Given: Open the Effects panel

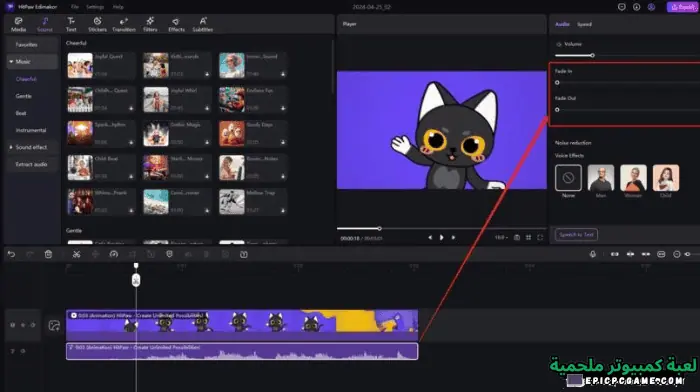Looking at the screenshot, I should pos(176,25).
